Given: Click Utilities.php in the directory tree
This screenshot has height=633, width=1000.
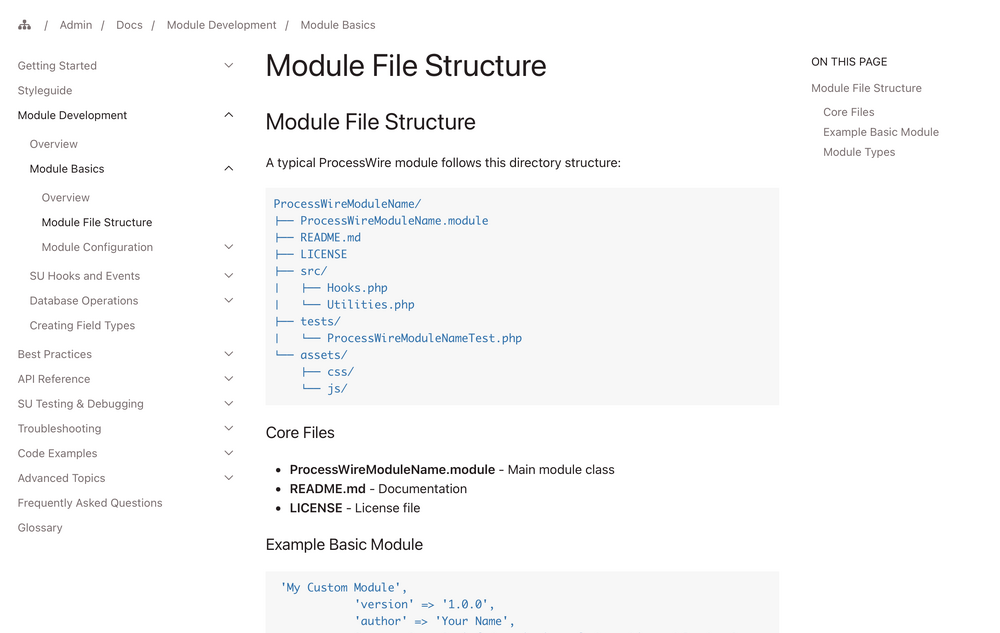Looking at the screenshot, I should (371, 305).
